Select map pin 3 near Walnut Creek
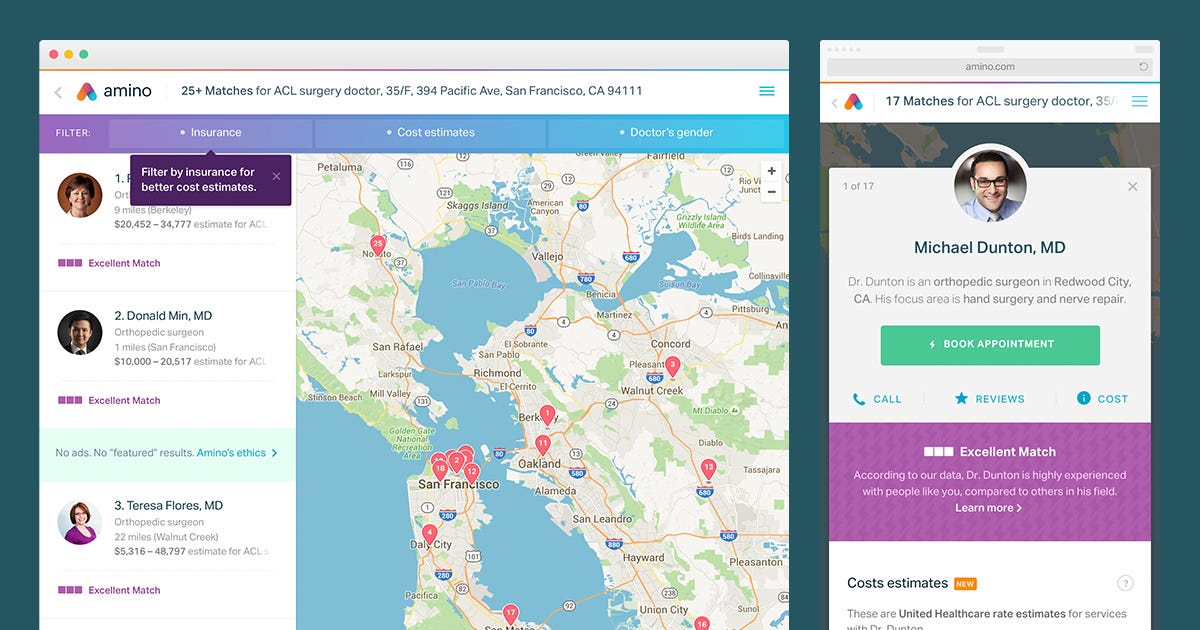 (x=672, y=366)
